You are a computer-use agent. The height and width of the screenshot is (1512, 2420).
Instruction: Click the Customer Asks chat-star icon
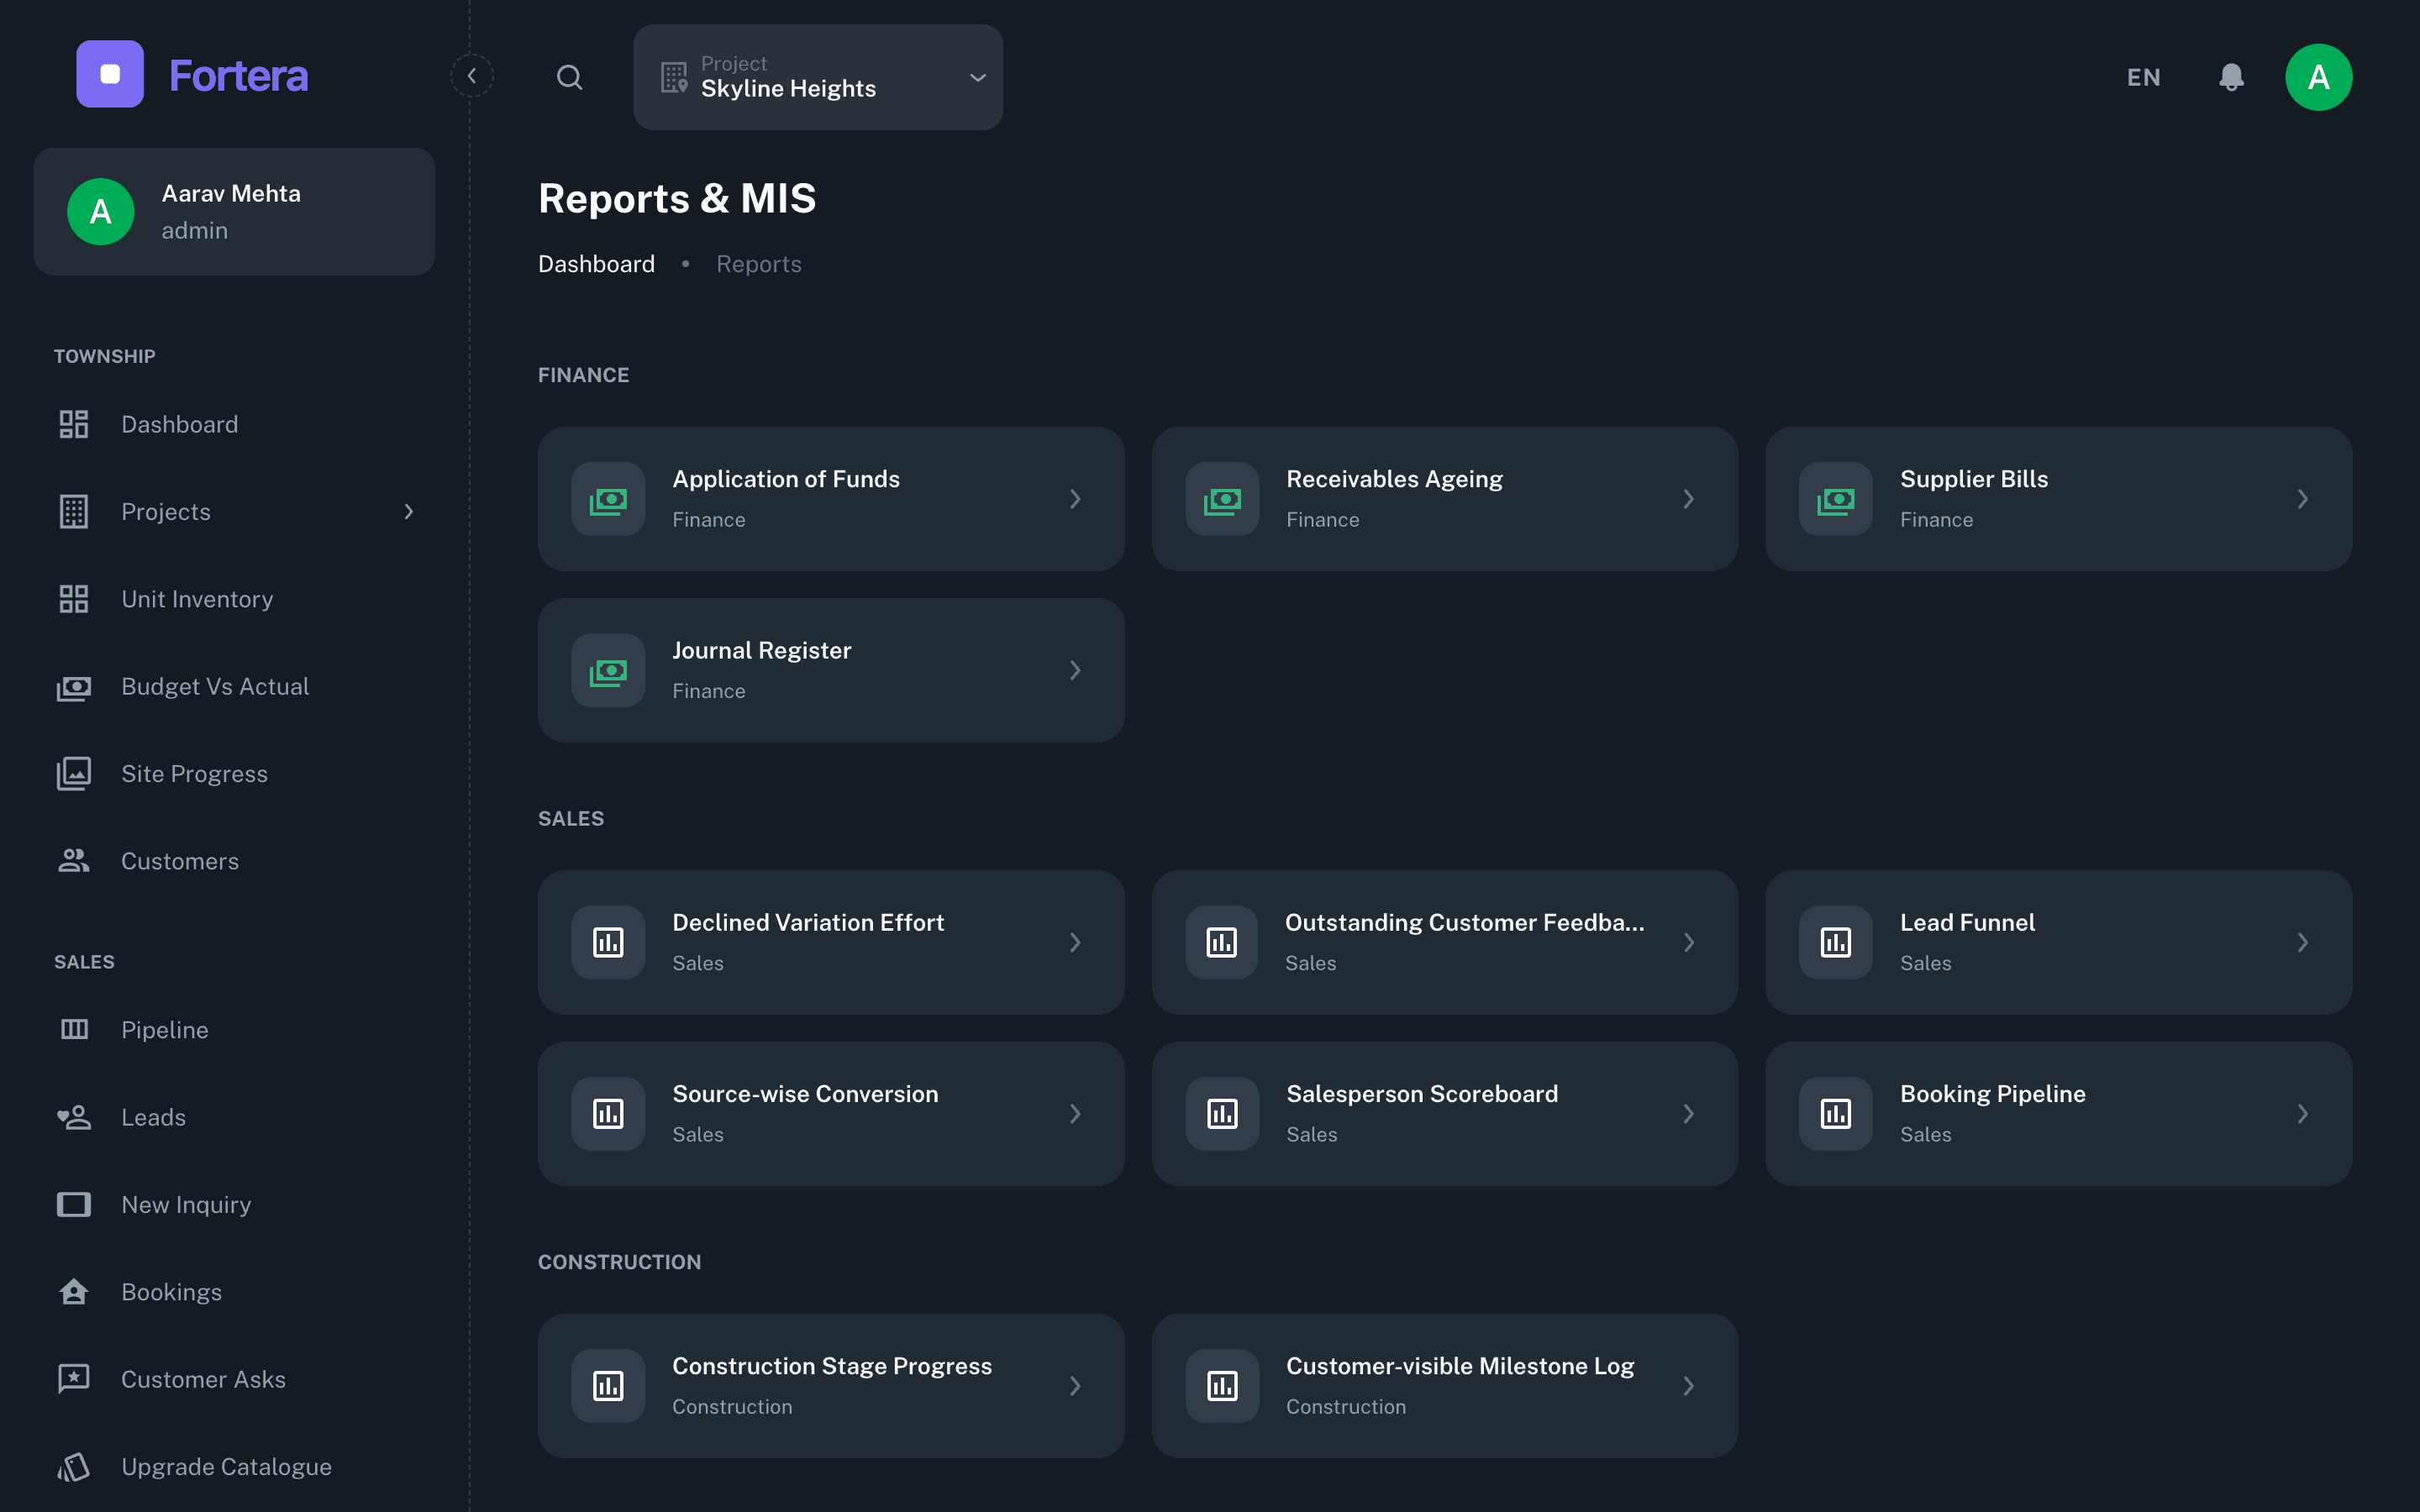click(x=74, y=1379)
